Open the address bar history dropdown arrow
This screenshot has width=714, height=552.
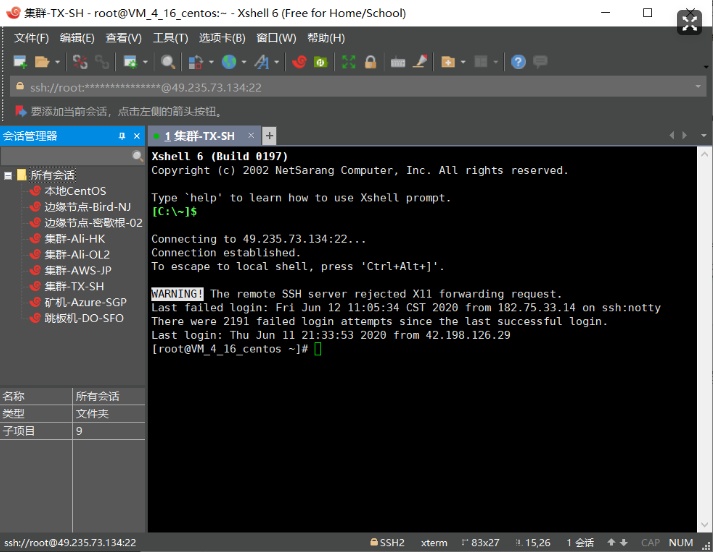[x=698, y=87]
